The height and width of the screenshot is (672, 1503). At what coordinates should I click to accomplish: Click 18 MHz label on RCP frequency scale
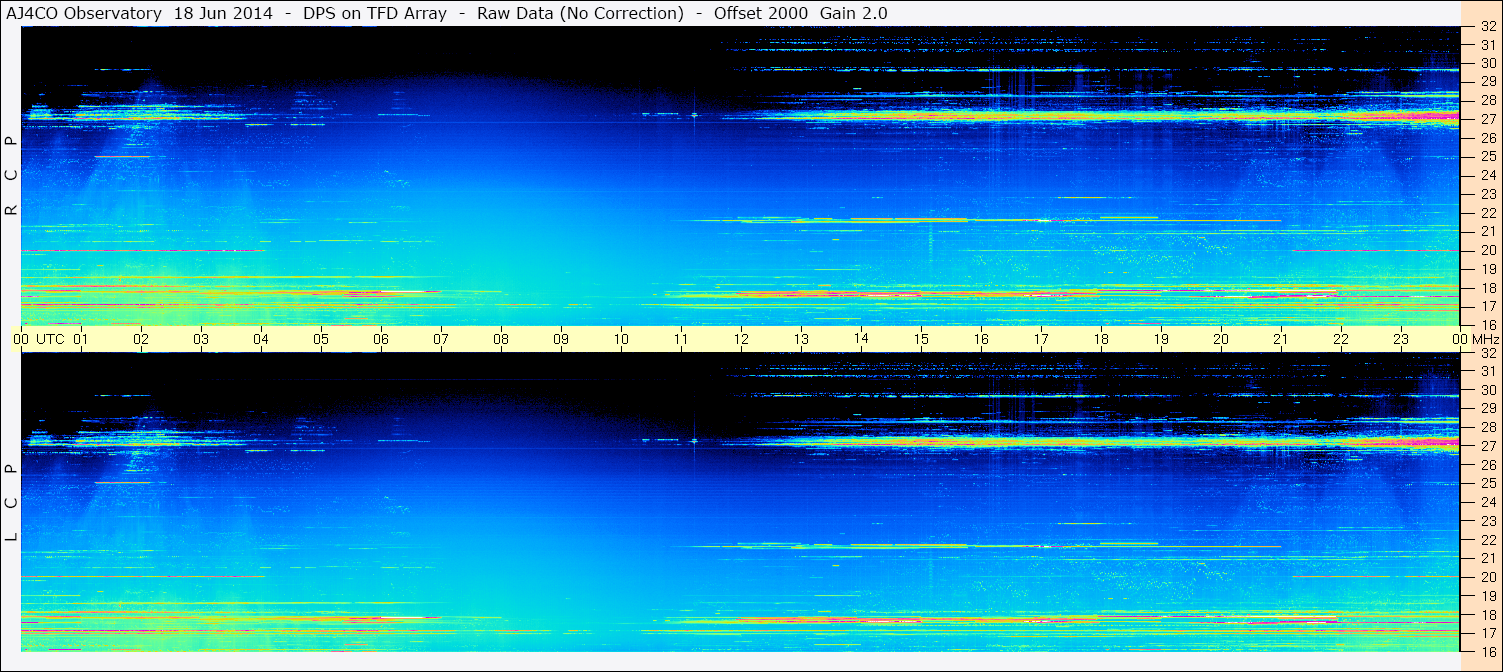click(x=1487, y=288)
